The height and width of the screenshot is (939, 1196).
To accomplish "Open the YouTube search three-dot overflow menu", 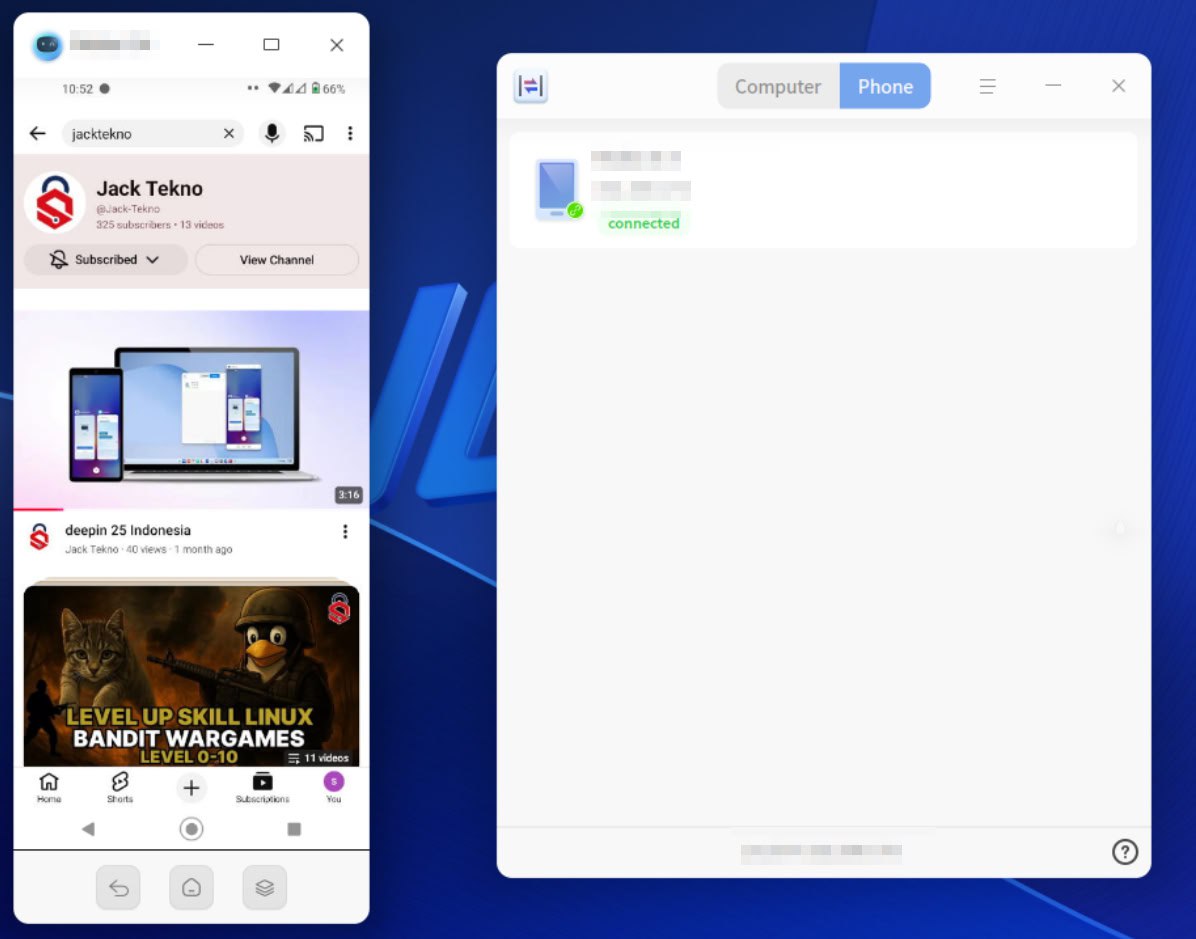I will [x=350, y=133].
